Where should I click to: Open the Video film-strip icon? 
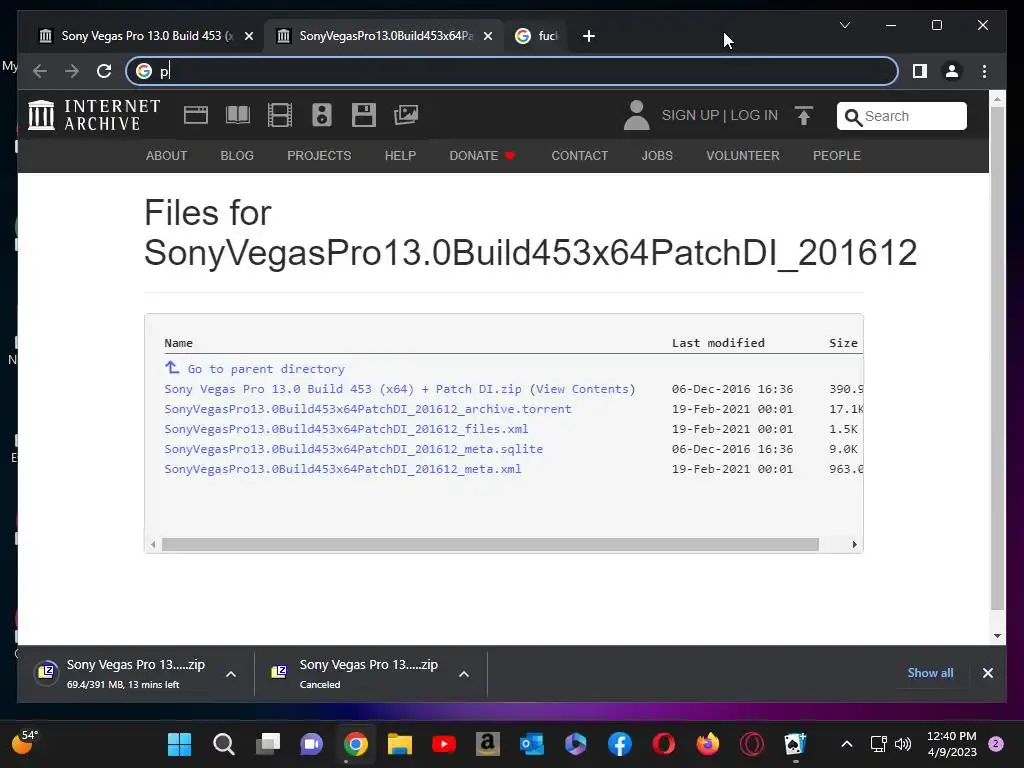click(280, 115)
